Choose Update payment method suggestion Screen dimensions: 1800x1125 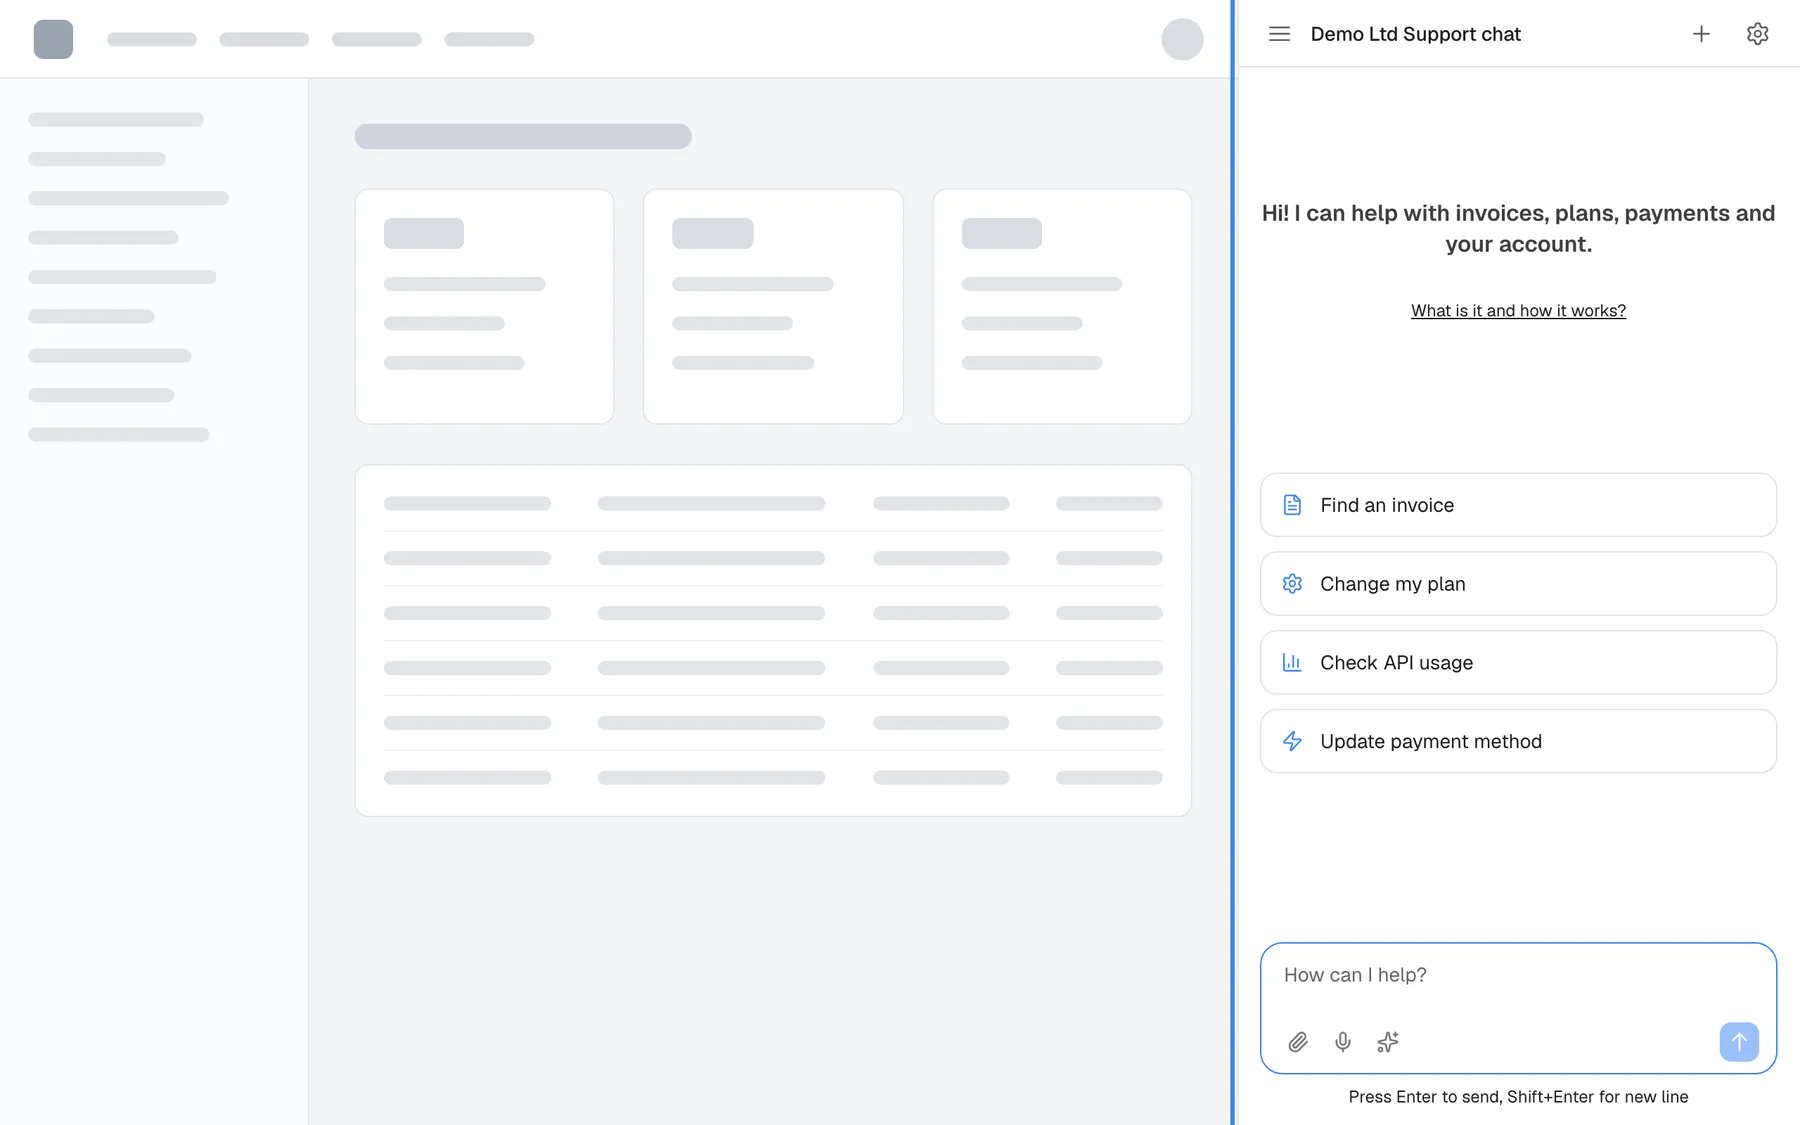1518,741
